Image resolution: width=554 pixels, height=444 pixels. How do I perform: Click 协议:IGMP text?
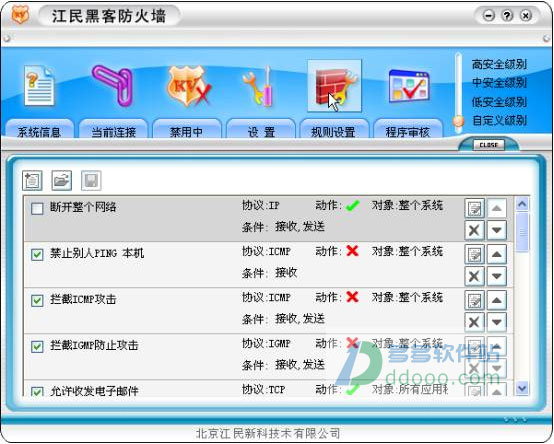point(266,343)
